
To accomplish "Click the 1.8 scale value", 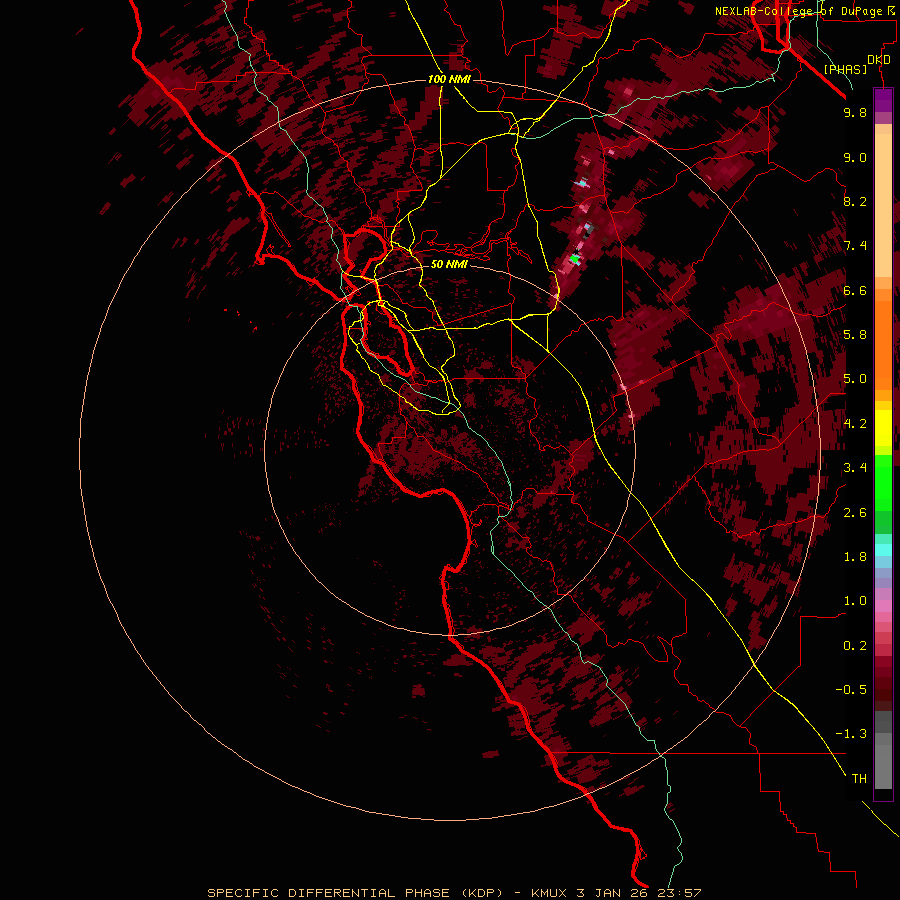I will tap(855, 557).
